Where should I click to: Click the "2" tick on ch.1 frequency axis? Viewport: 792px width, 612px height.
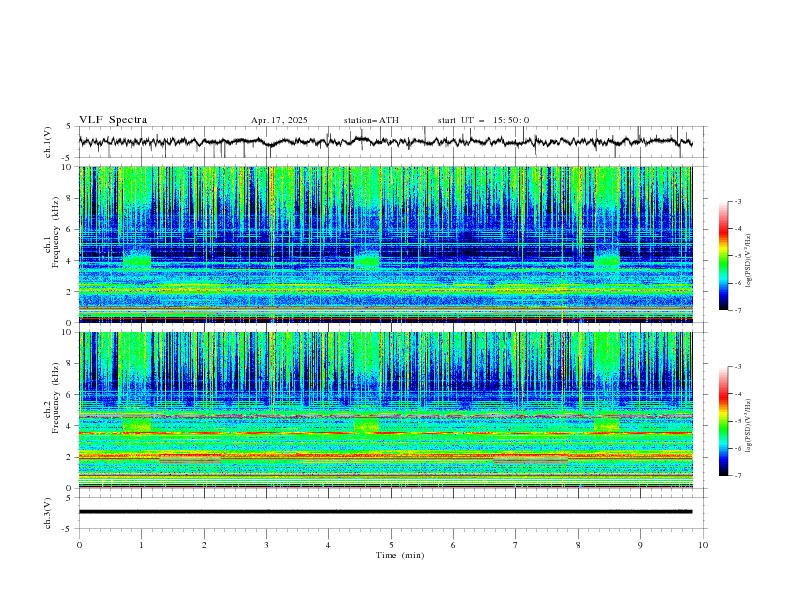[71, 291]
